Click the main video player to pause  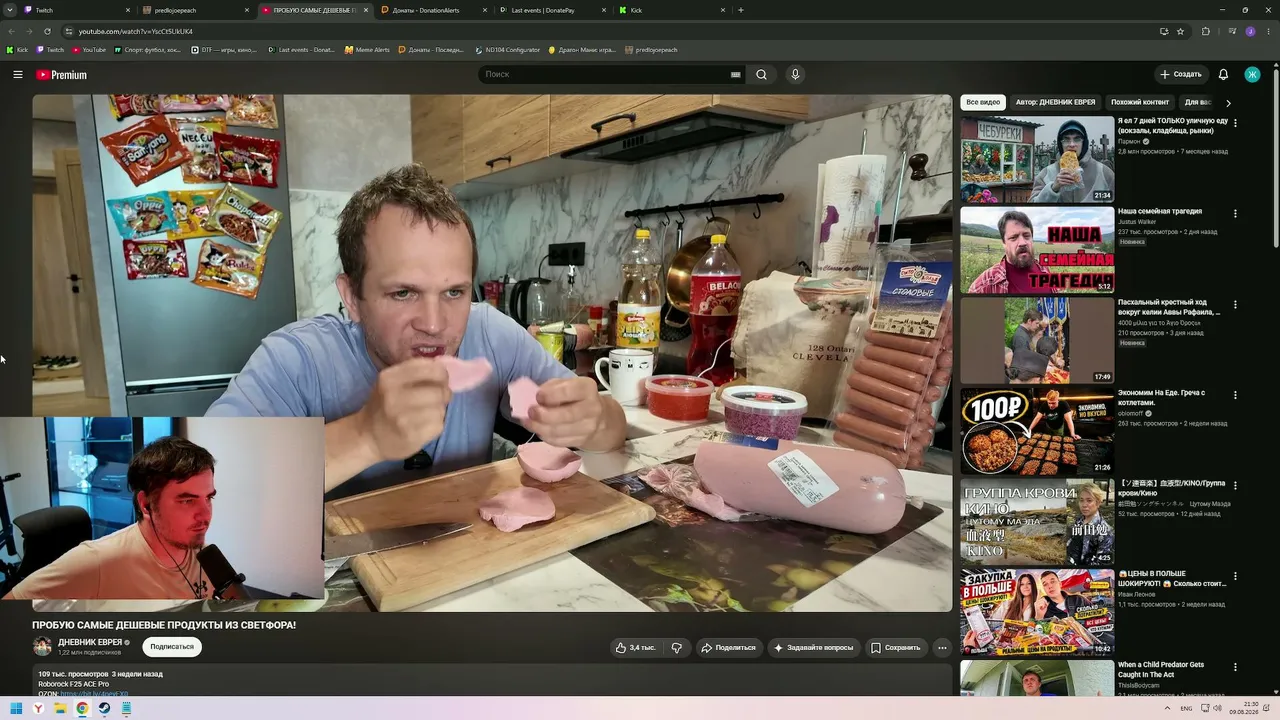492,353
